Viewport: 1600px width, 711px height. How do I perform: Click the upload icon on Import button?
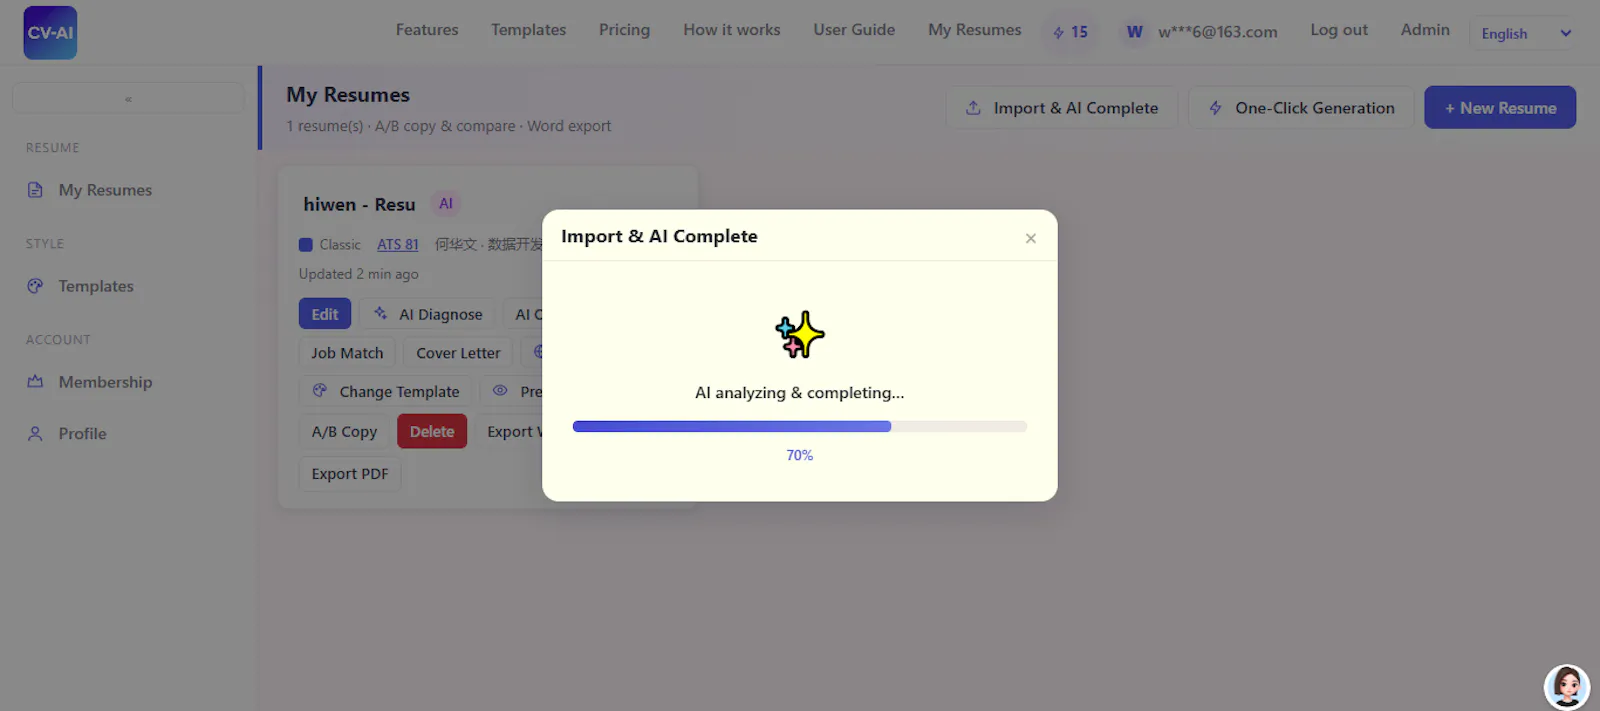(973, 107)
